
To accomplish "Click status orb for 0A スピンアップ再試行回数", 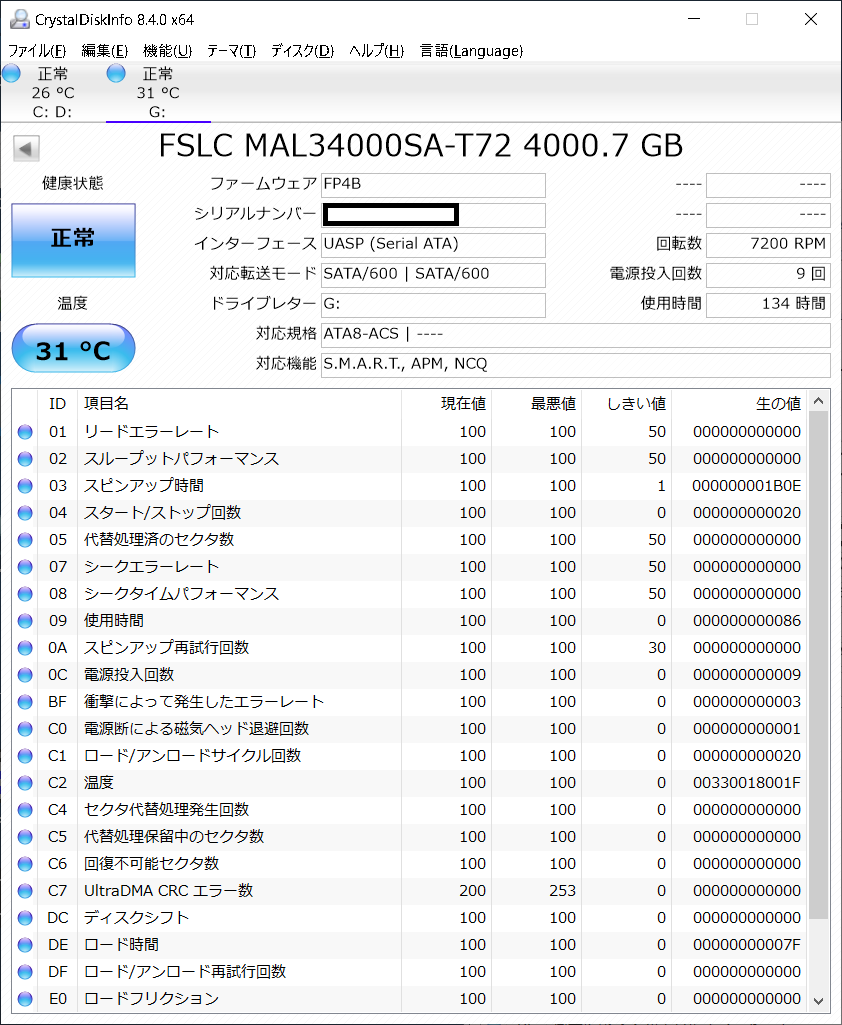I will 25,648.
